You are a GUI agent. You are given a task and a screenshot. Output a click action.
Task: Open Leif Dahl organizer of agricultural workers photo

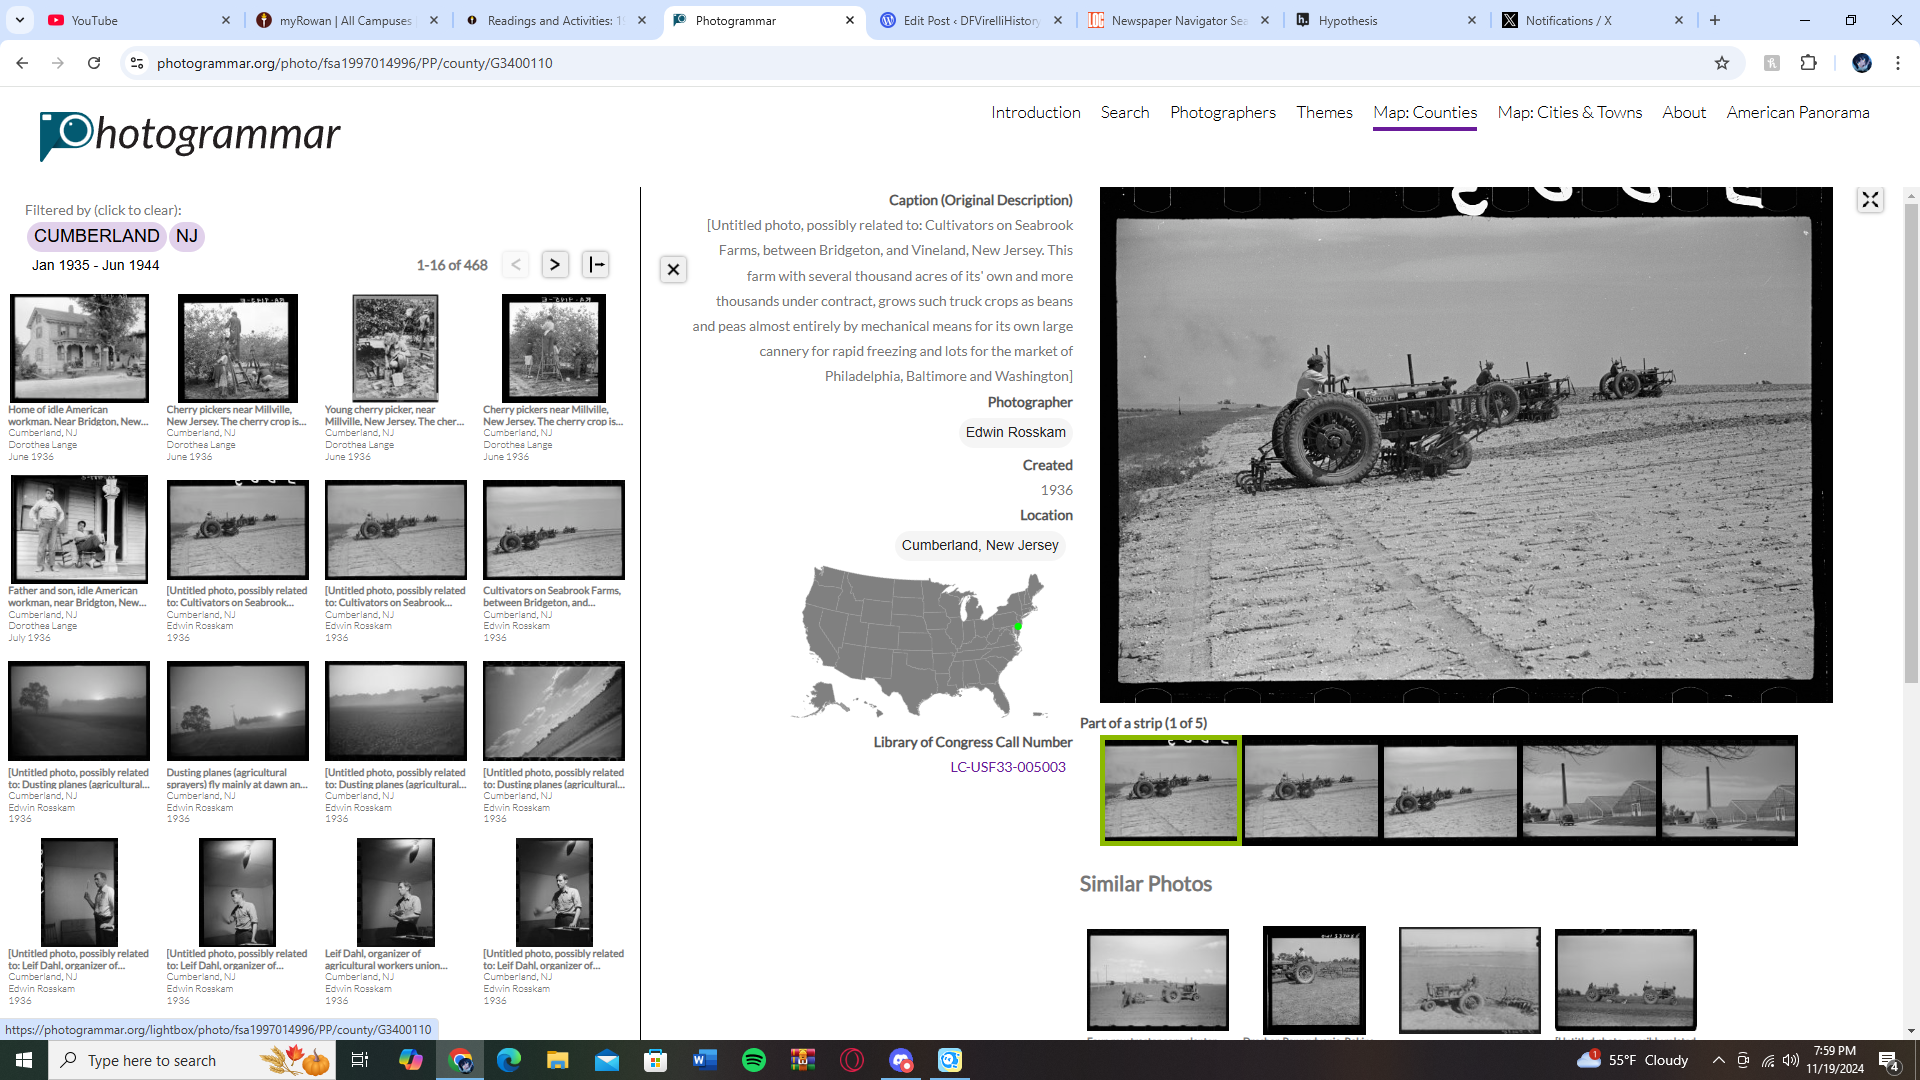click(x=395, y=892)
